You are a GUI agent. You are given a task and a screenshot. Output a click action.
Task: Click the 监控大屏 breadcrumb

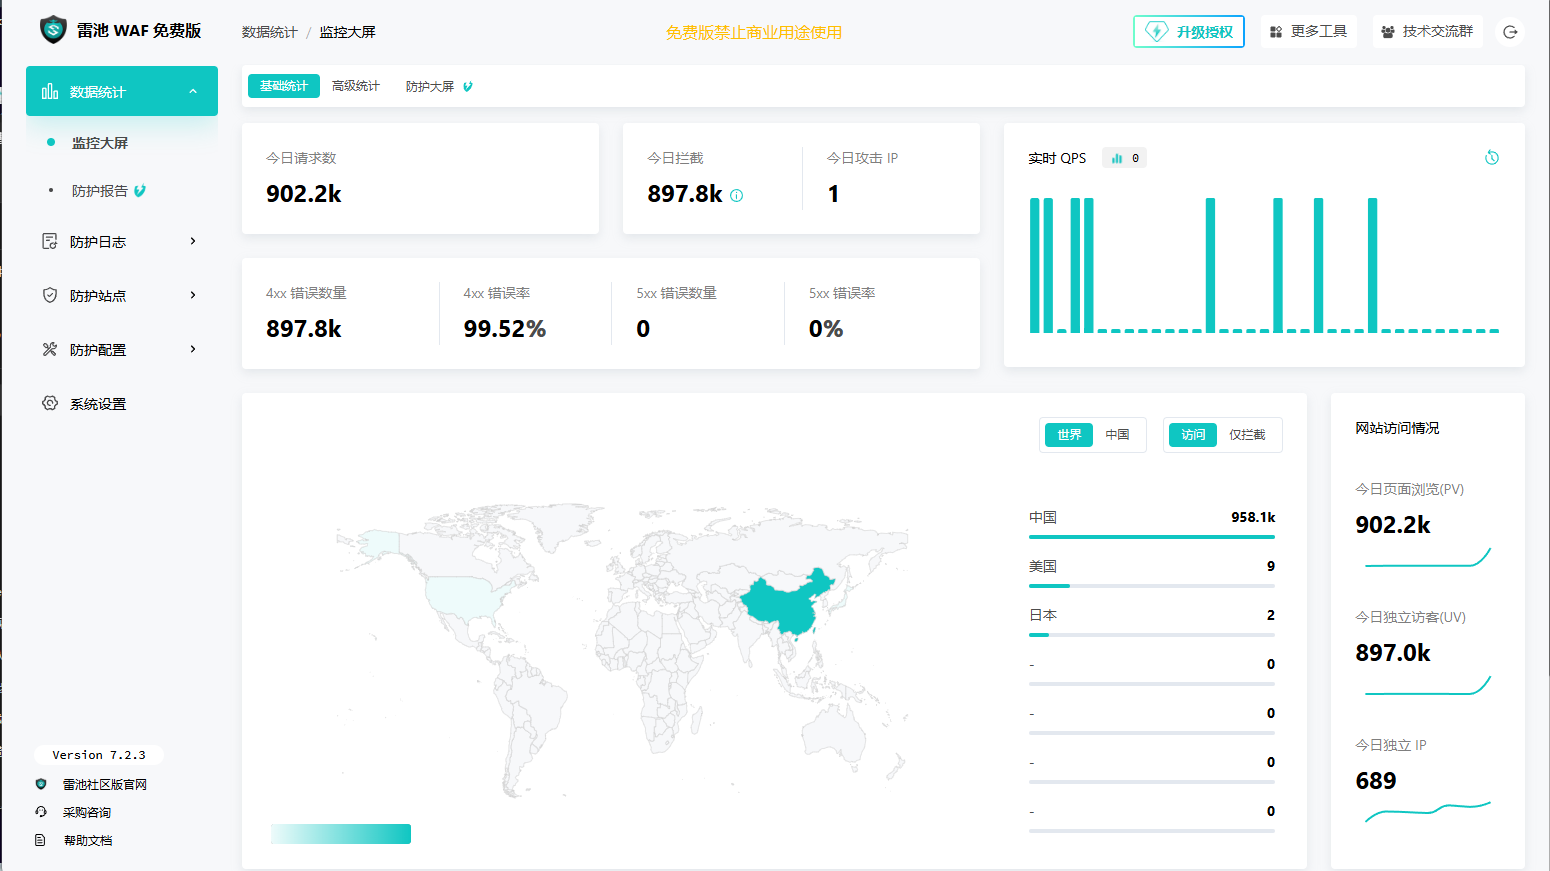coord(348,32)
